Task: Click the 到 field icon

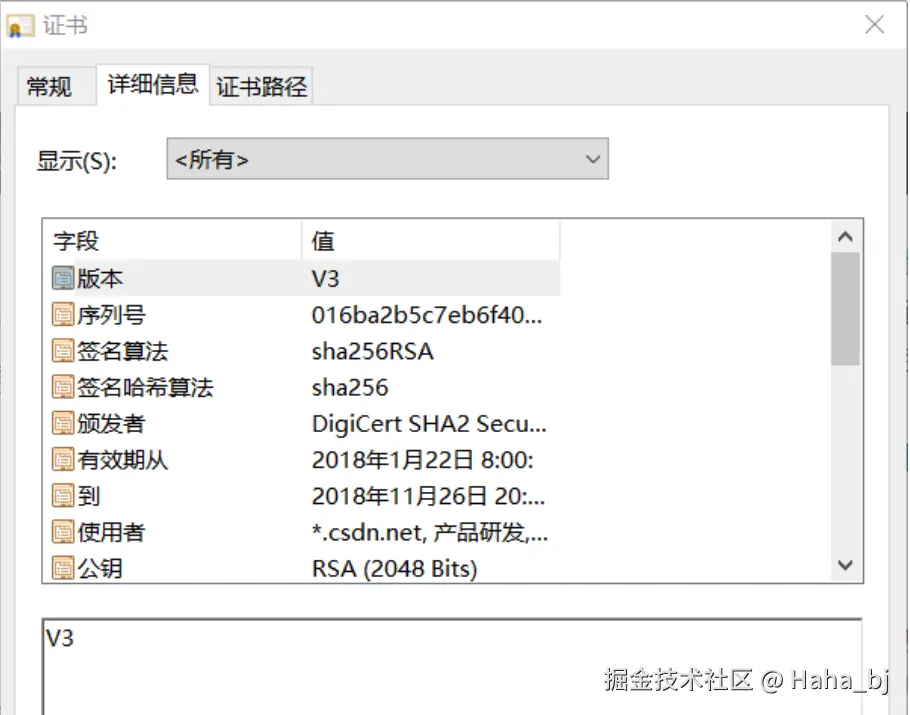Action: point(62,495)
